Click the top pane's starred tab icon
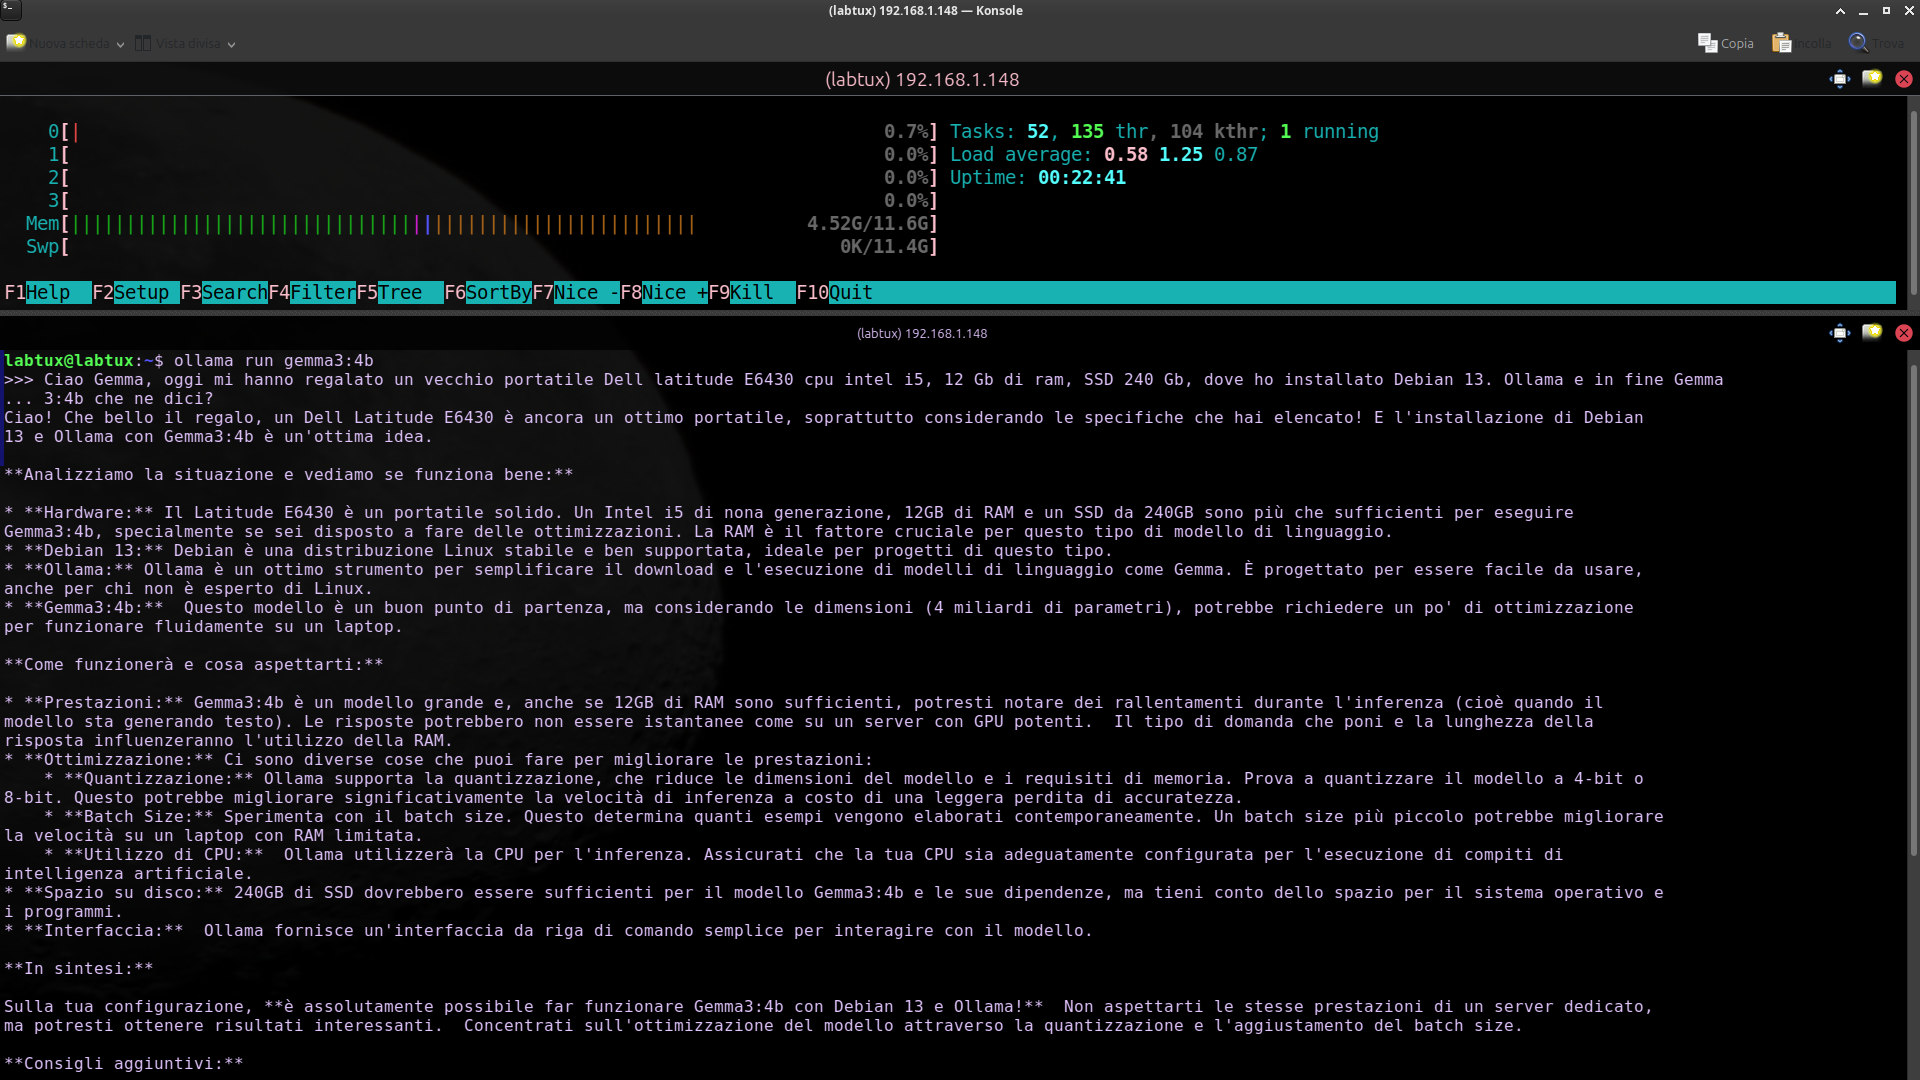 pyautogui.click(x=1872, y=79)
